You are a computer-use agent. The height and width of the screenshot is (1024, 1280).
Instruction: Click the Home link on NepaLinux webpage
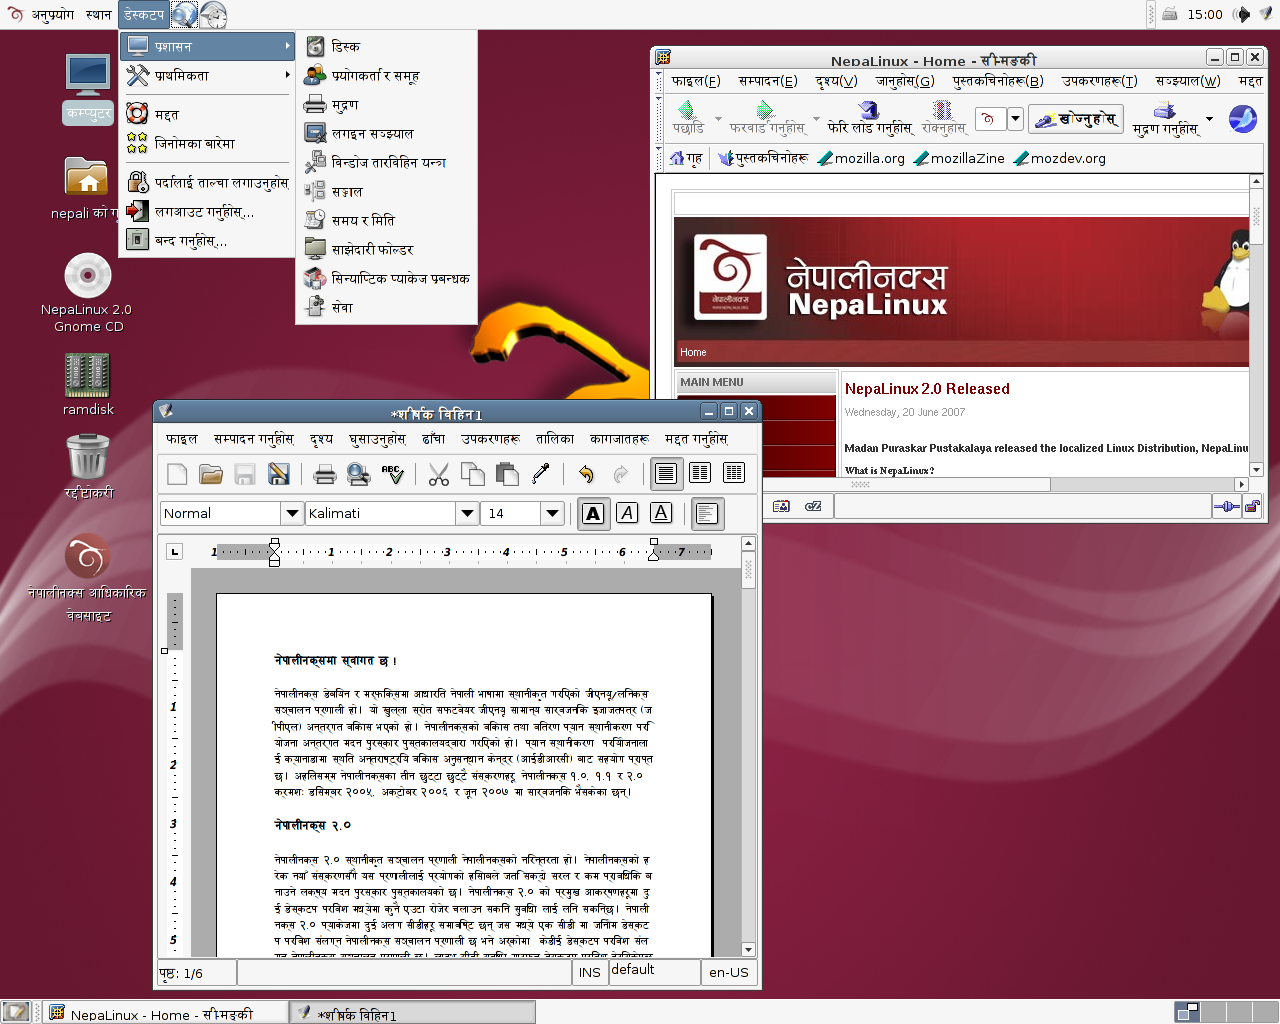click(x=693, y=352)
